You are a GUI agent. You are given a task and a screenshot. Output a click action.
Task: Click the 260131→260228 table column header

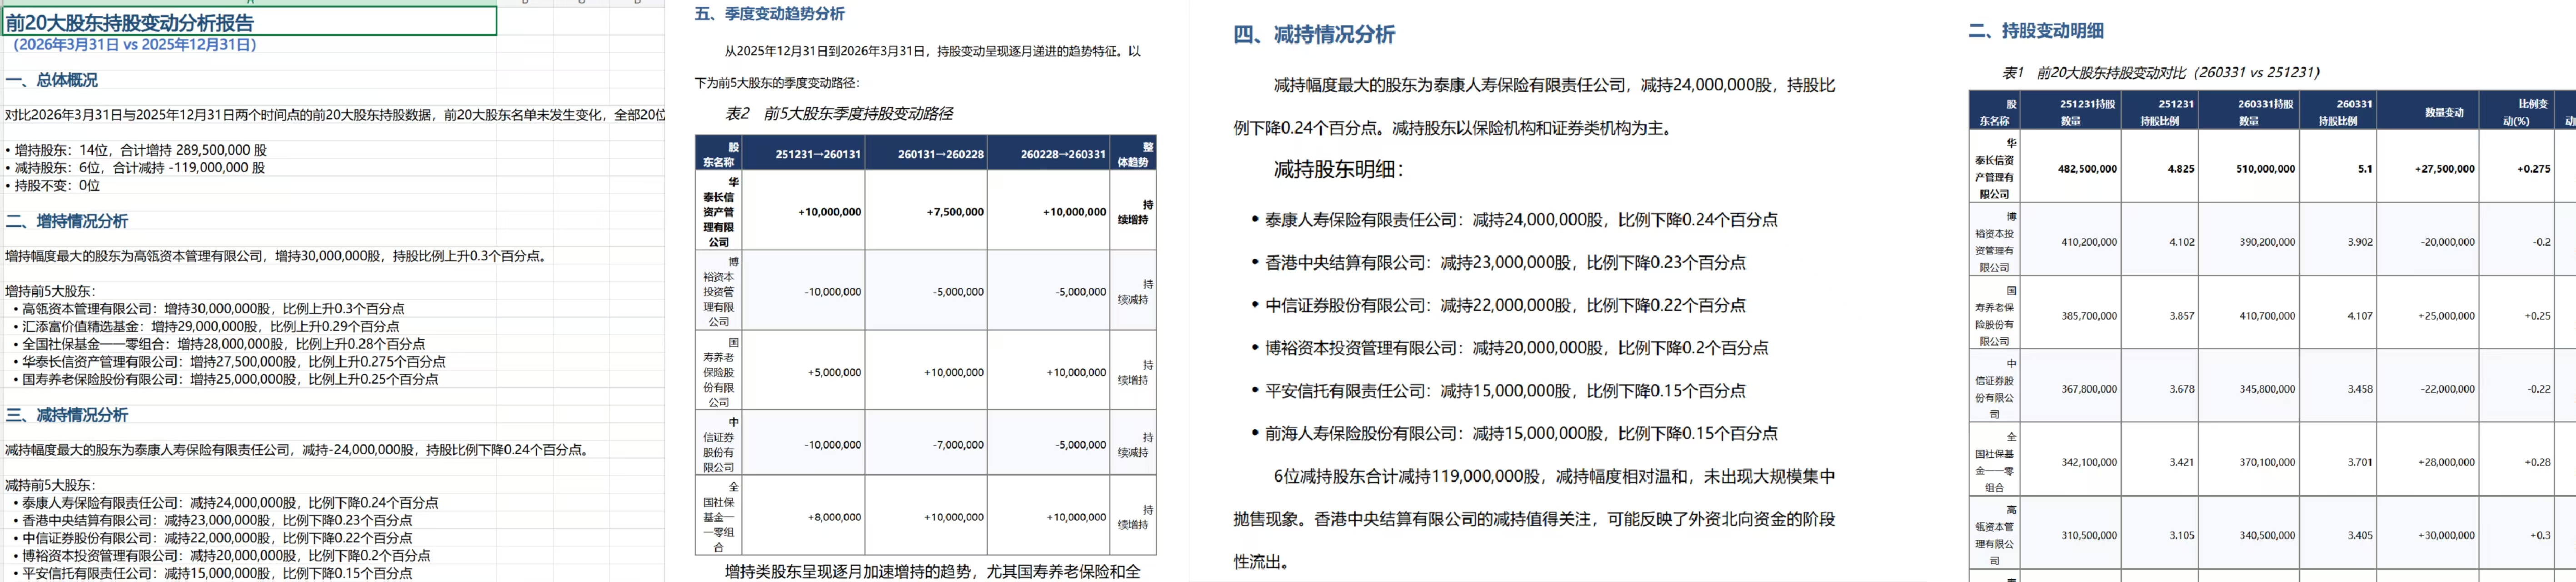[940, 154]
